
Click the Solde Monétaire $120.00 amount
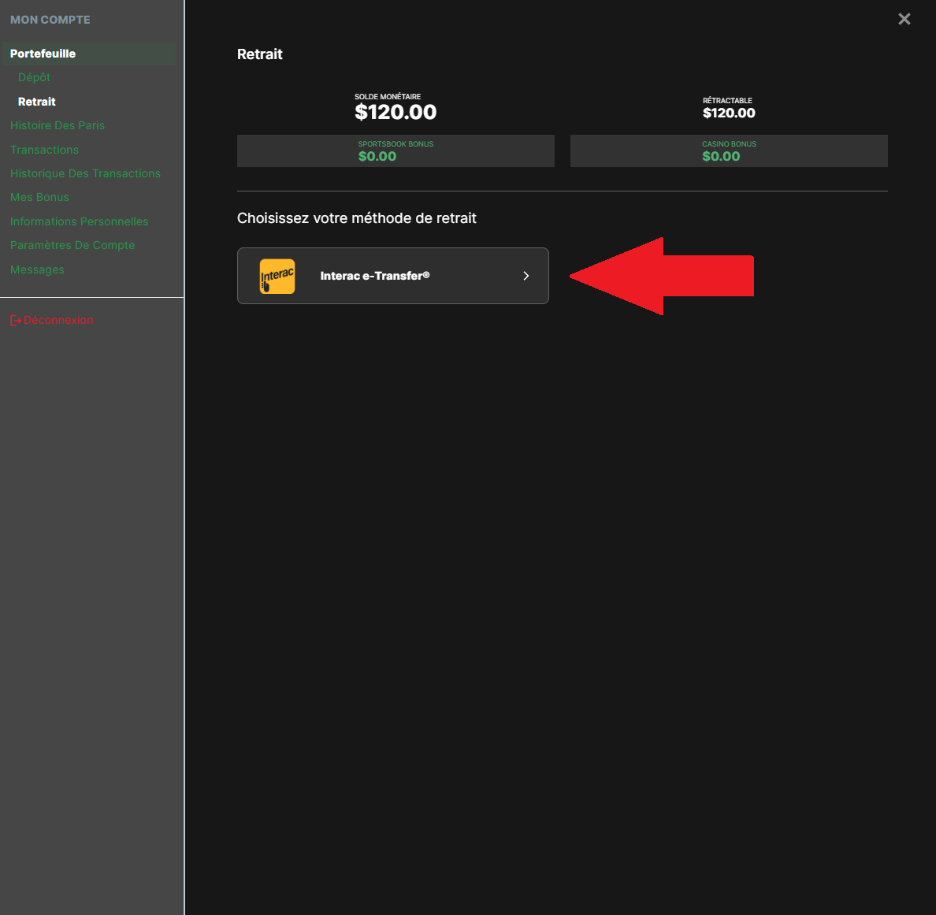tap(395, 112)
